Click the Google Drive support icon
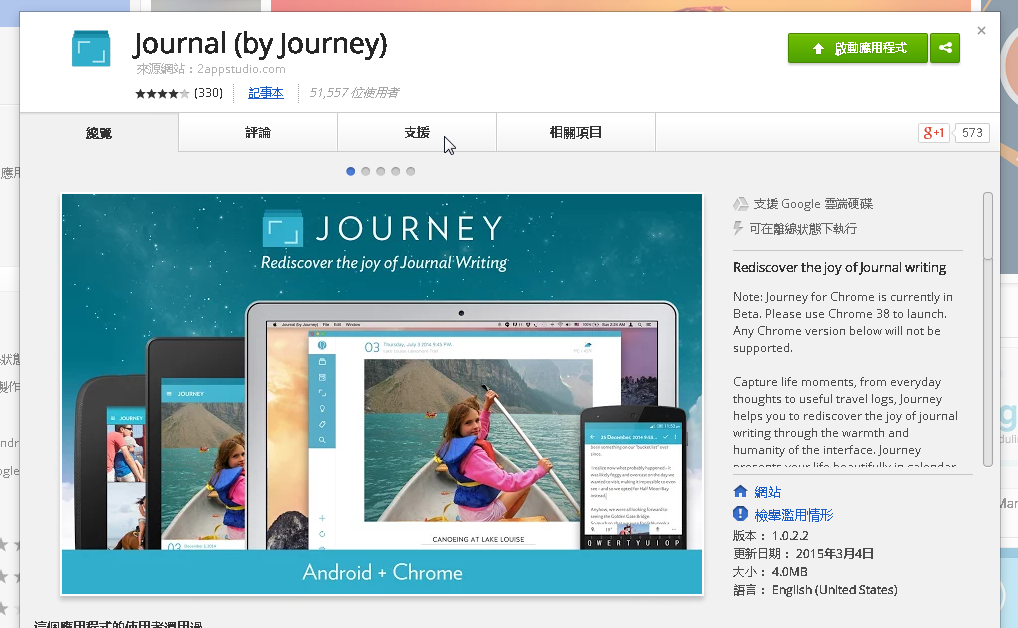The height and width of the screenshot is (628, 1018). (x=741, y=204)
